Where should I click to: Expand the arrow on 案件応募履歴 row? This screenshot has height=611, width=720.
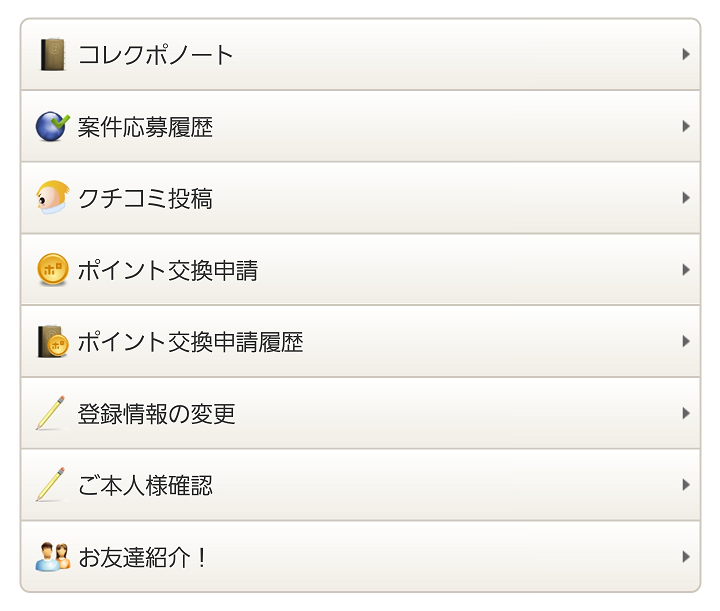[686, 126]
